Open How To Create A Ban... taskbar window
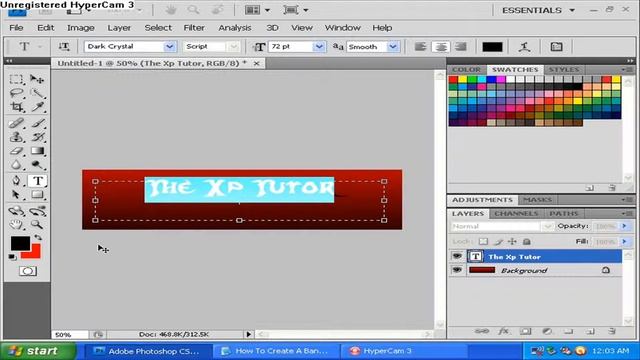Viewport: 640px width, 360px height. pos(276,351)
